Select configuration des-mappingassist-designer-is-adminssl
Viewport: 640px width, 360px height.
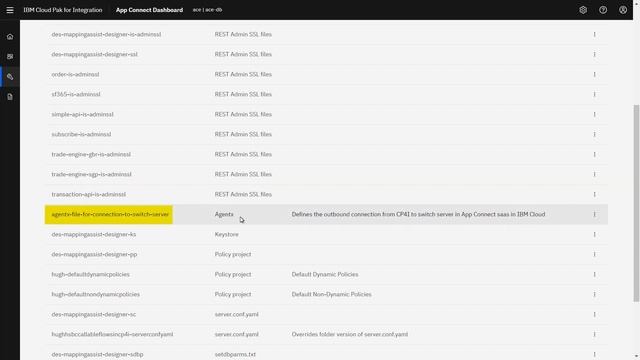[x=106, y=34]
